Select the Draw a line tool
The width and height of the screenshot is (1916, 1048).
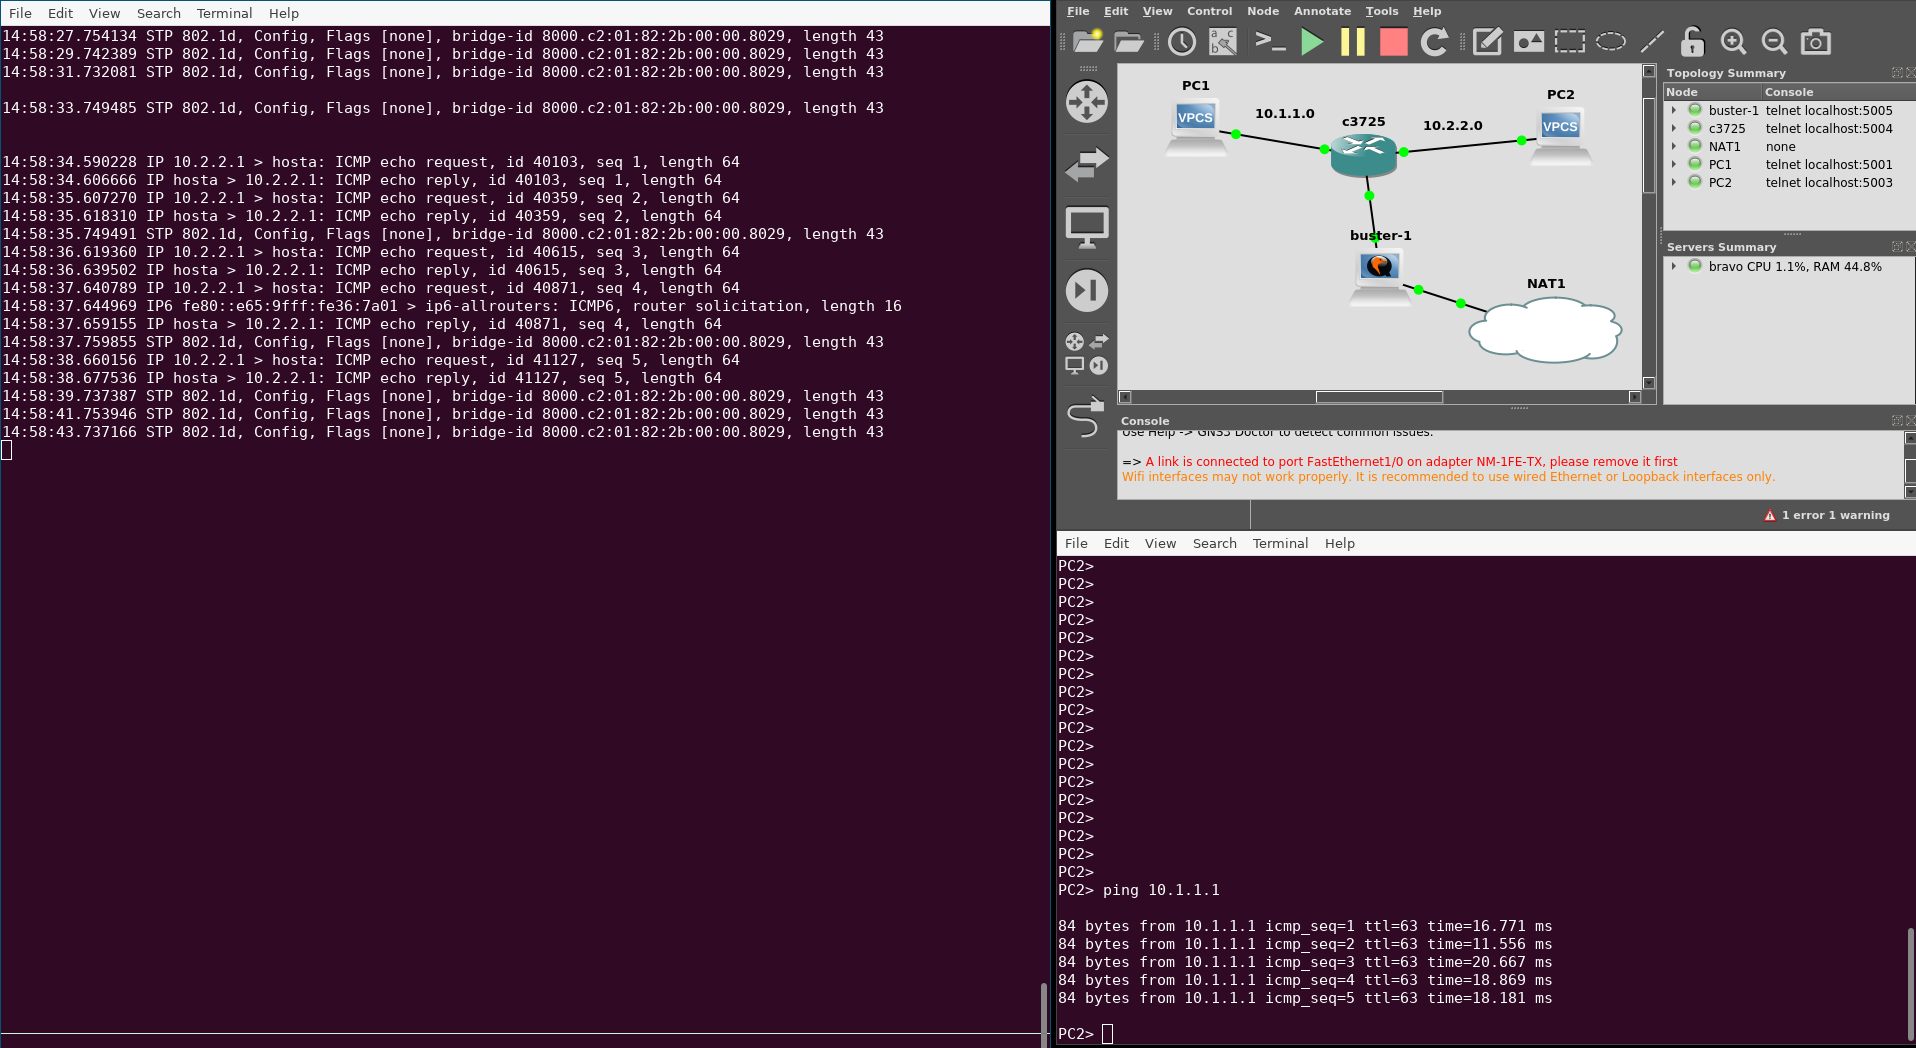pyautogui.click(x=1652, y=42)
